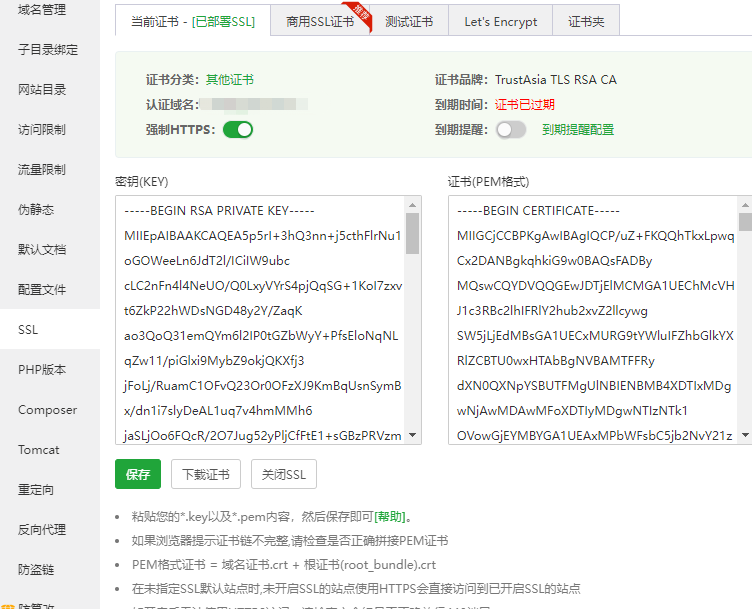
Task: Switch to 当前证书 tab
Action: click(193, 22)
